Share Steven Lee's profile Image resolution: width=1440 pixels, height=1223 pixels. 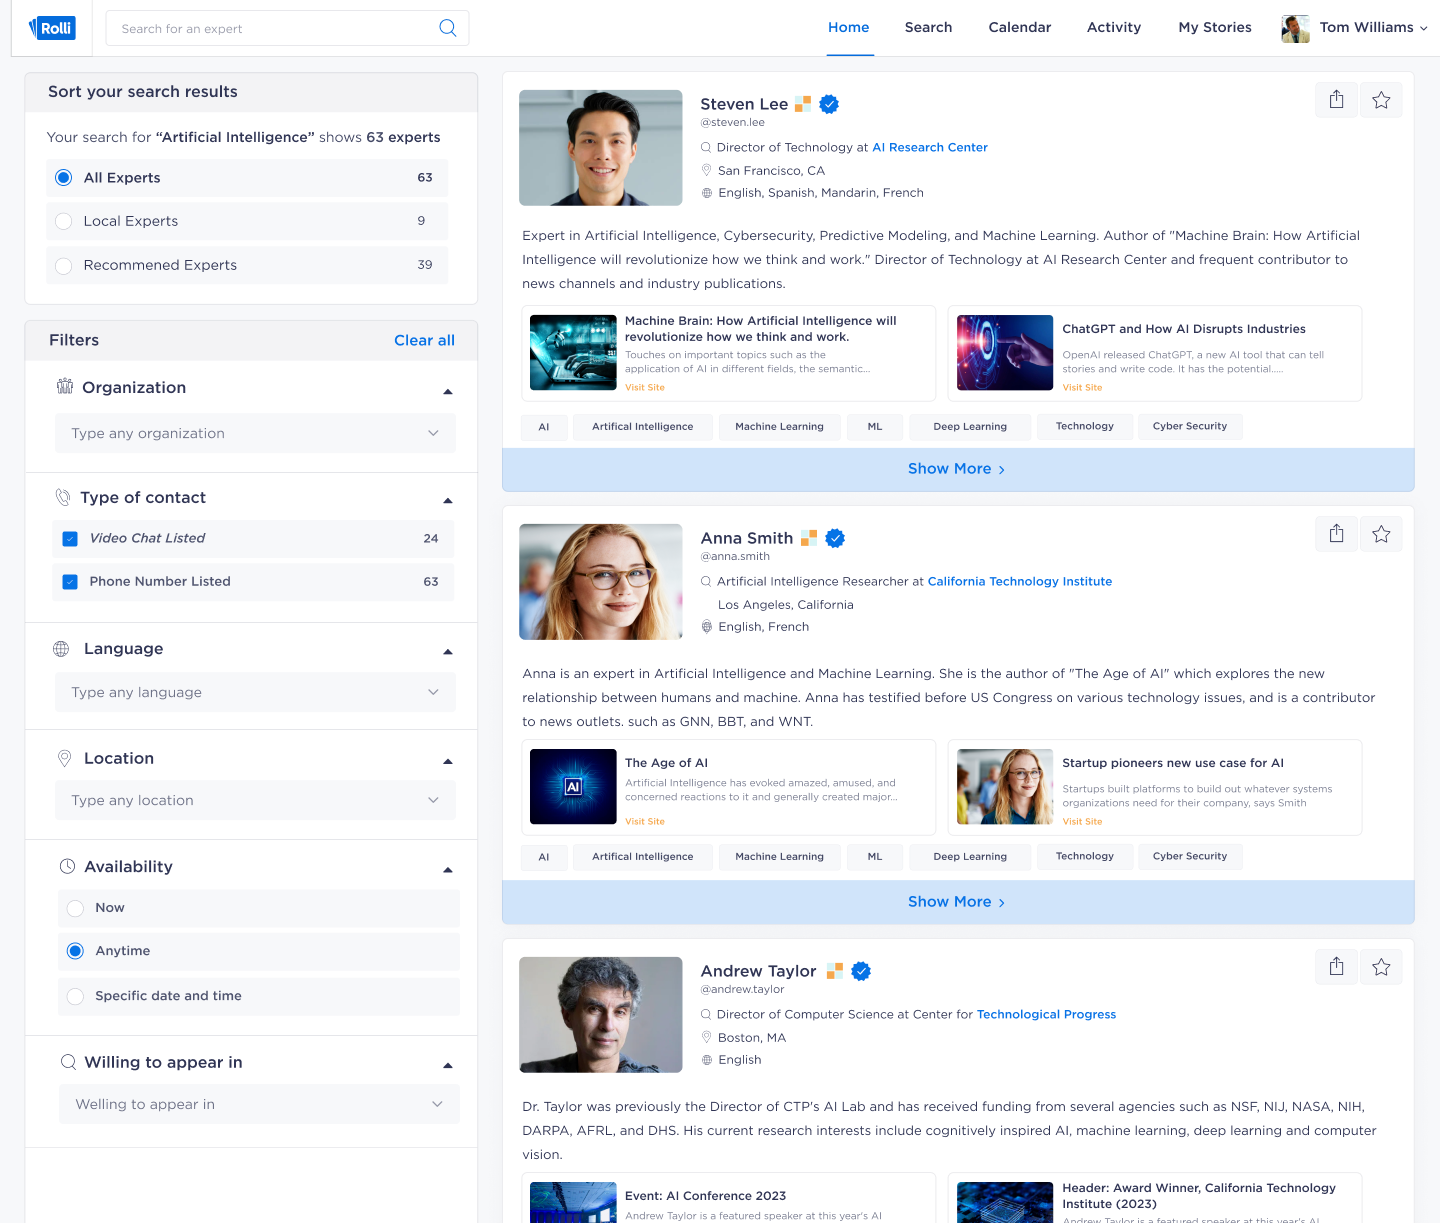coord(1336,100)
